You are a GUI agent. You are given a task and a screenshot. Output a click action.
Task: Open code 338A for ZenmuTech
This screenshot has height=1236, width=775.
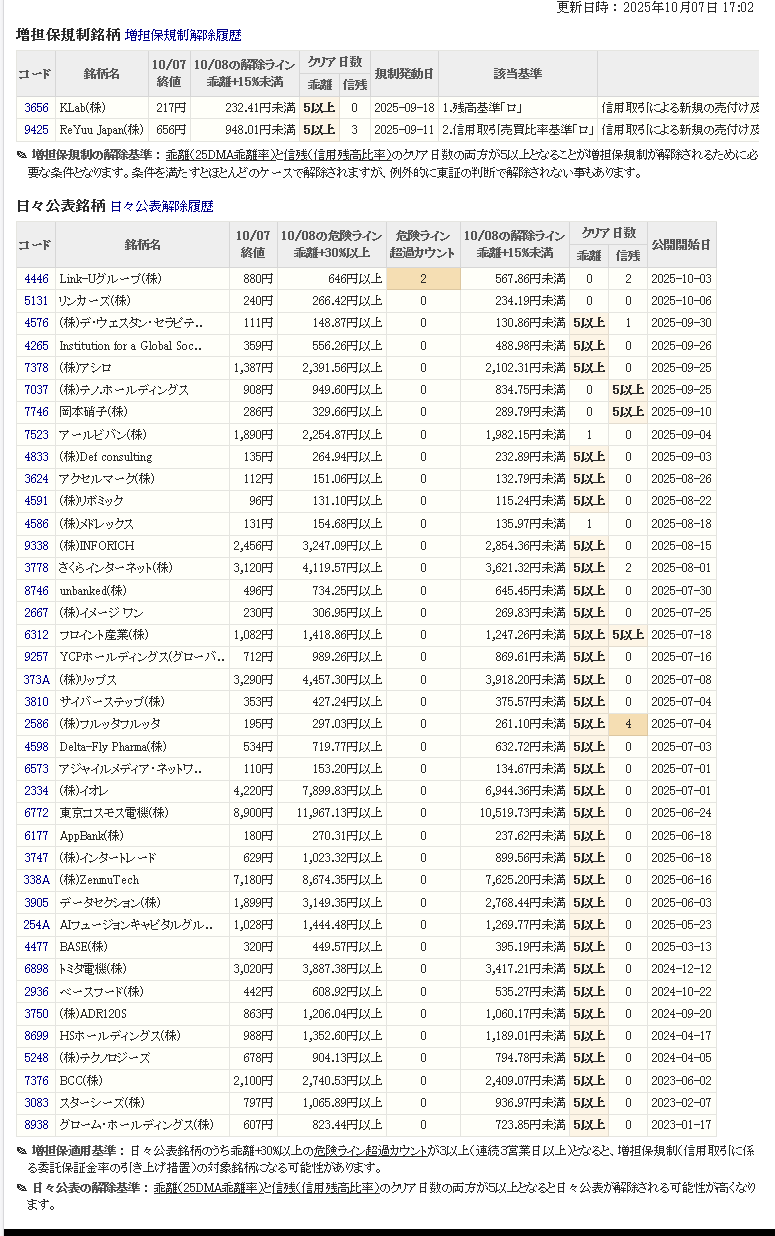[36, 880]
